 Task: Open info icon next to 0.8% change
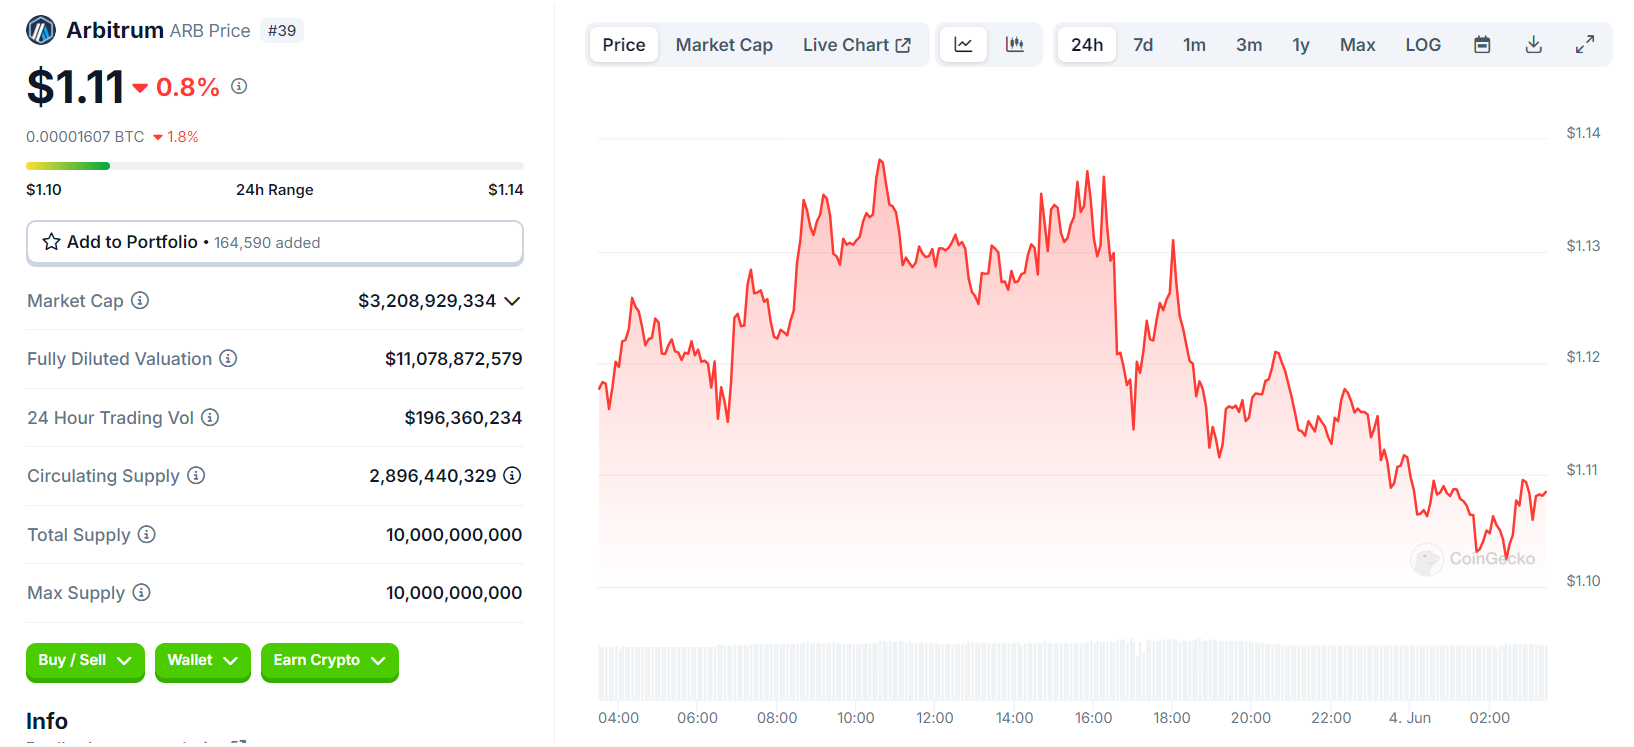click(x=239, y=86)
